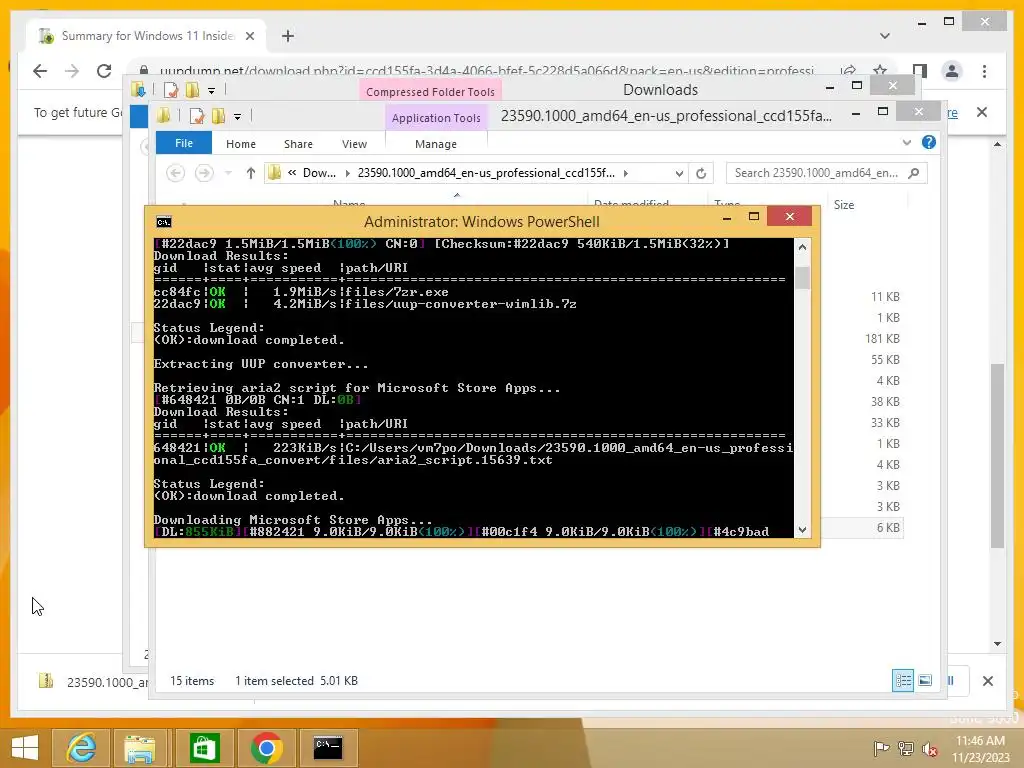
Task: Switch to the View ribbon tab
Action: coord(354,144)
